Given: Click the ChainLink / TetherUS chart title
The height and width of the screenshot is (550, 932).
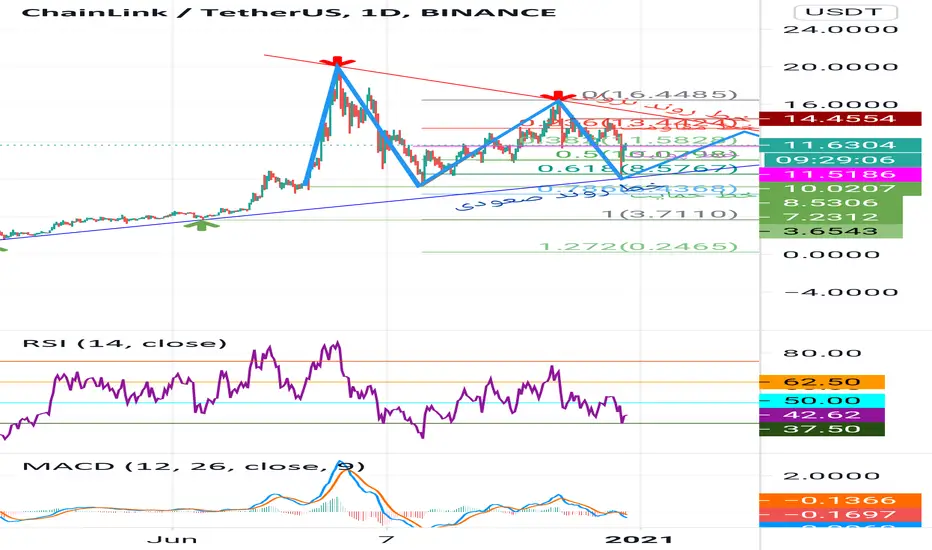Looking at the screenshot, I should click(289, 12).
